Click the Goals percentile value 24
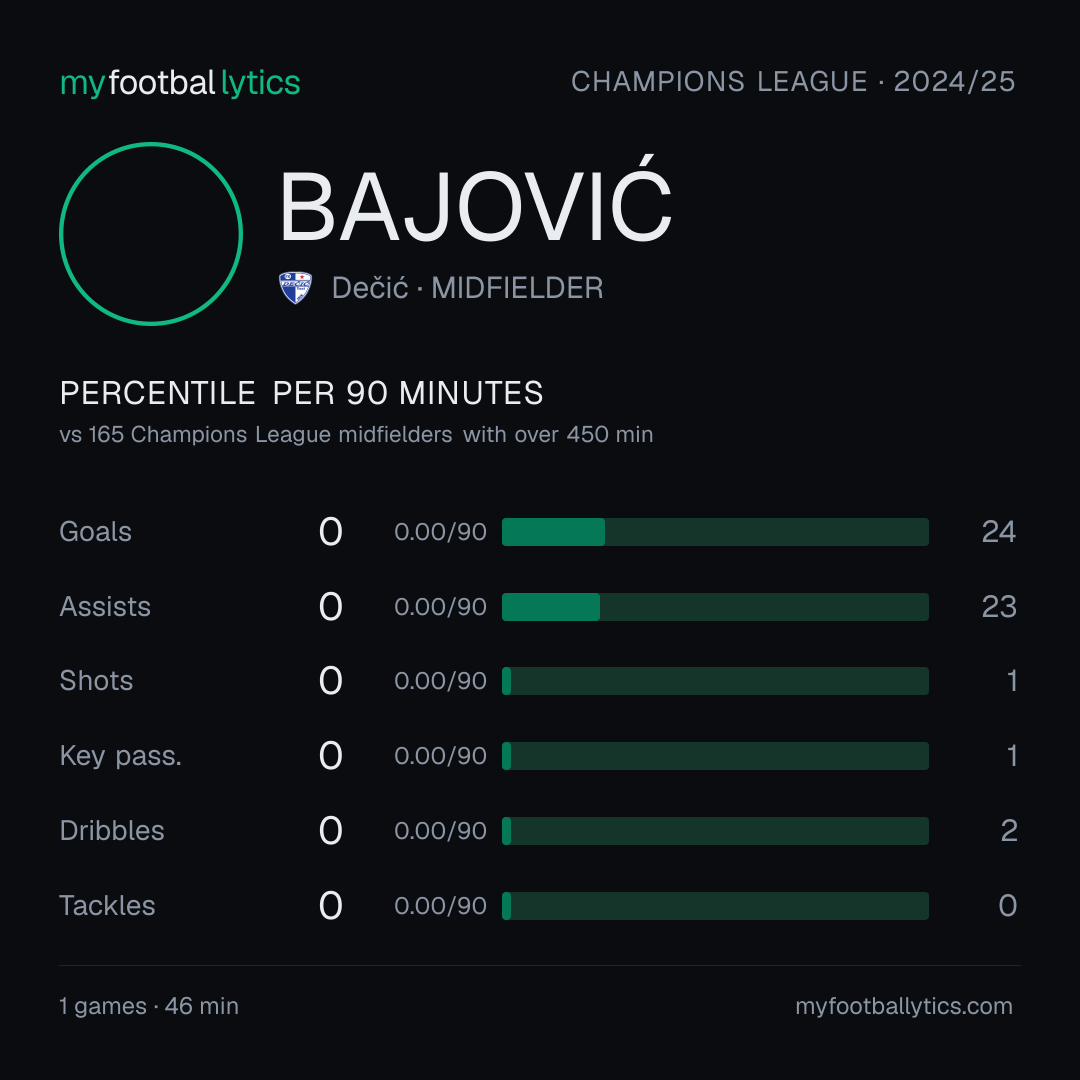 [x=999, y=532]
